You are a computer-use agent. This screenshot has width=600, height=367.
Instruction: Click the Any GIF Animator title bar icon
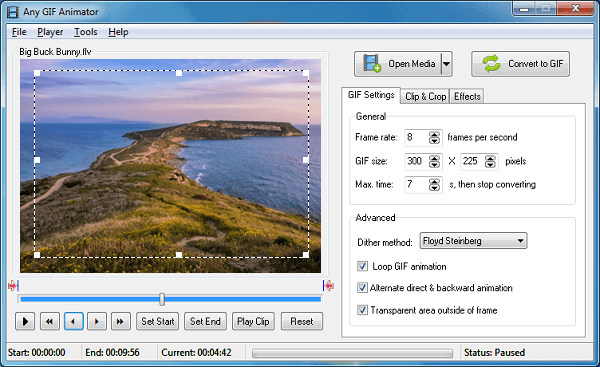point(13,12)
